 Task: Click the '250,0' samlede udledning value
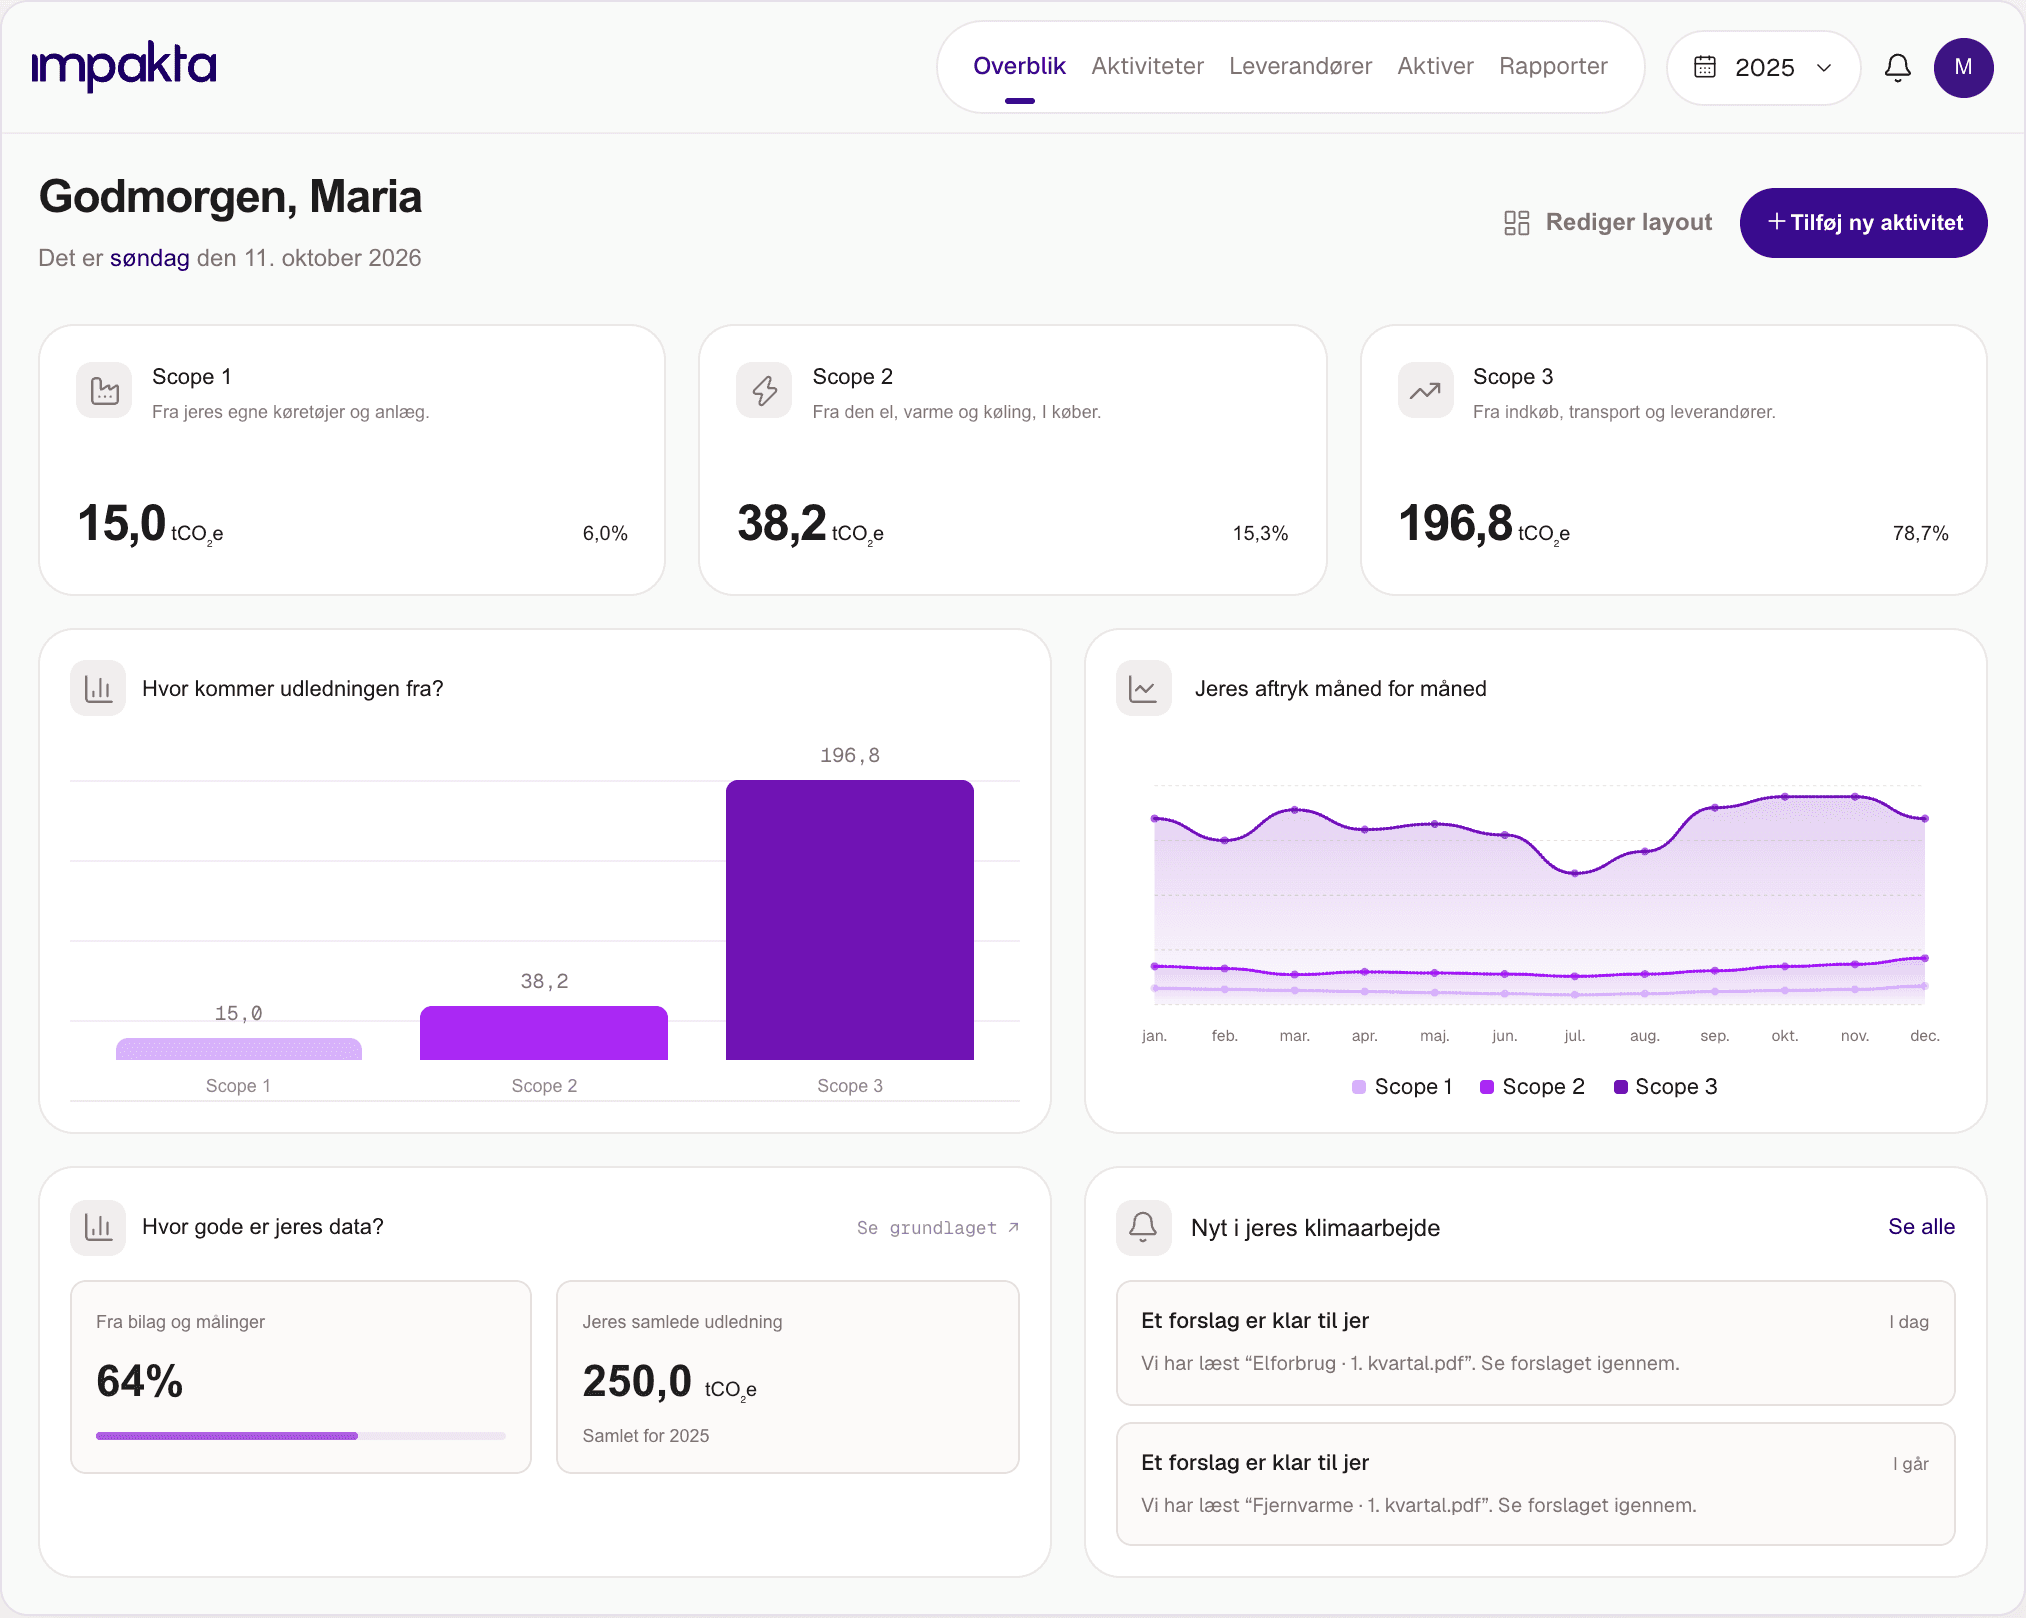[637, 1381]
